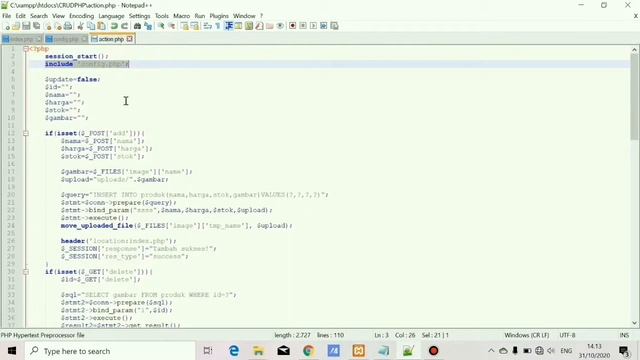Open the Macro menu
The height and width of the screenshot is (360, 640).
click(x=181, y=16)
